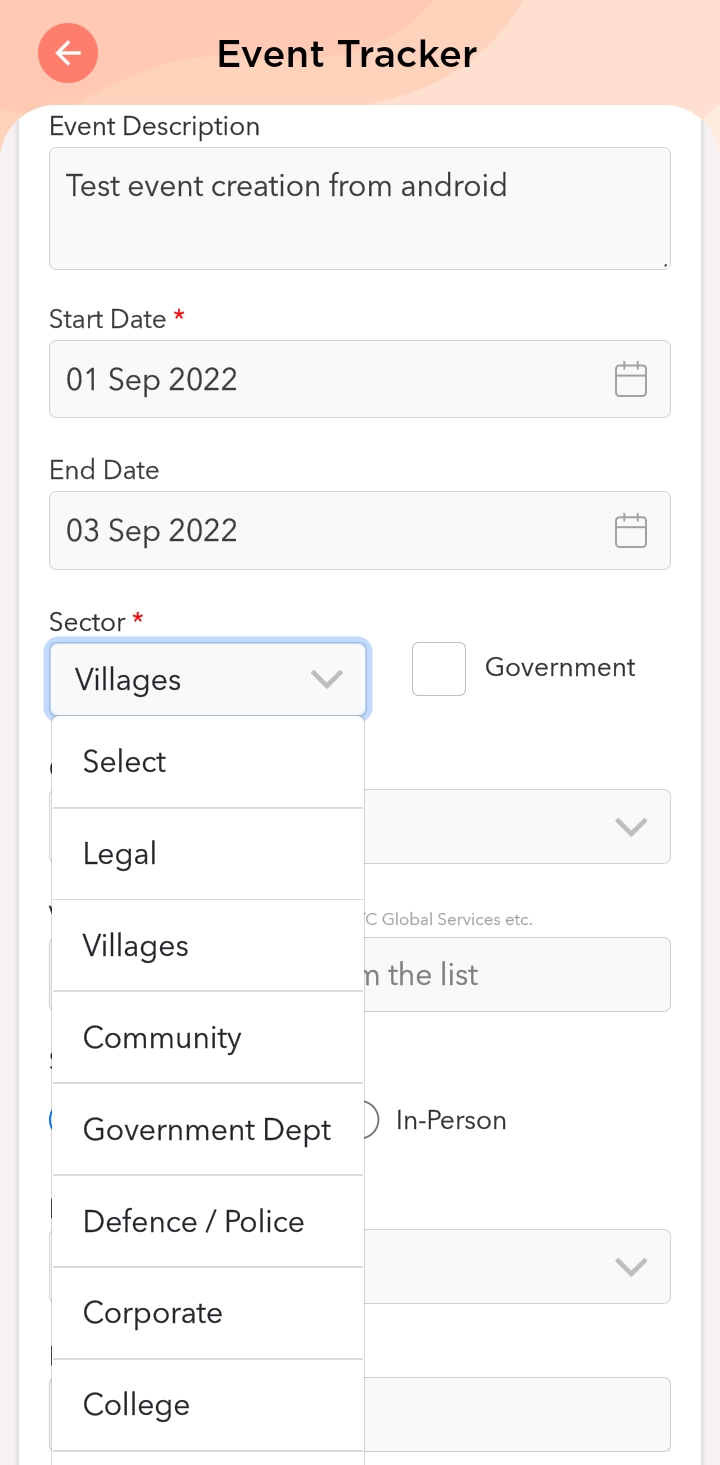720x1465 pixels.
Task: Focus the search-from-the-list input field
Action: (x=516, y=975)
